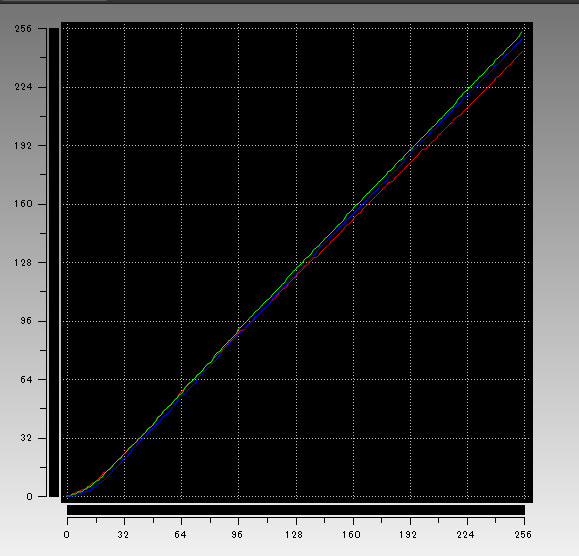
Task: Click the 256 label on horizontal axis
Action: pyautogui.click(x=523, y=534)
